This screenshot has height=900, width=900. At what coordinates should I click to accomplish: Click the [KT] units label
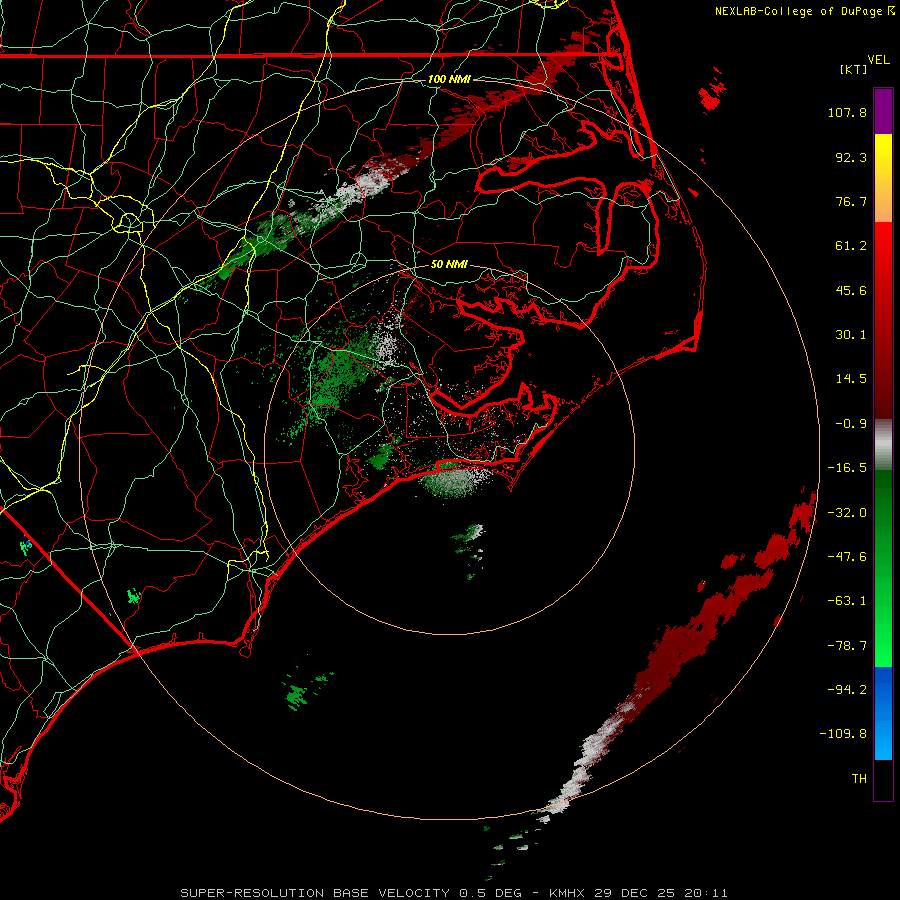[854, 69]
